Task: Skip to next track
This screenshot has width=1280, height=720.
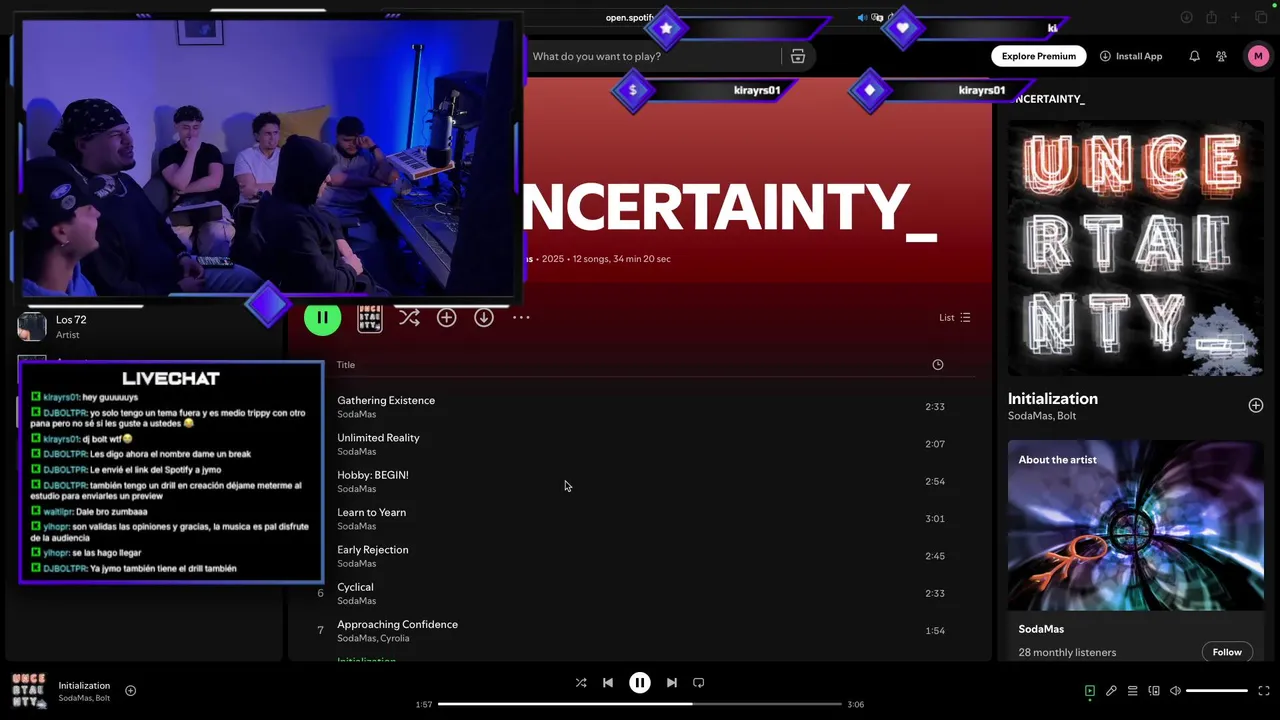Action: 672,683
